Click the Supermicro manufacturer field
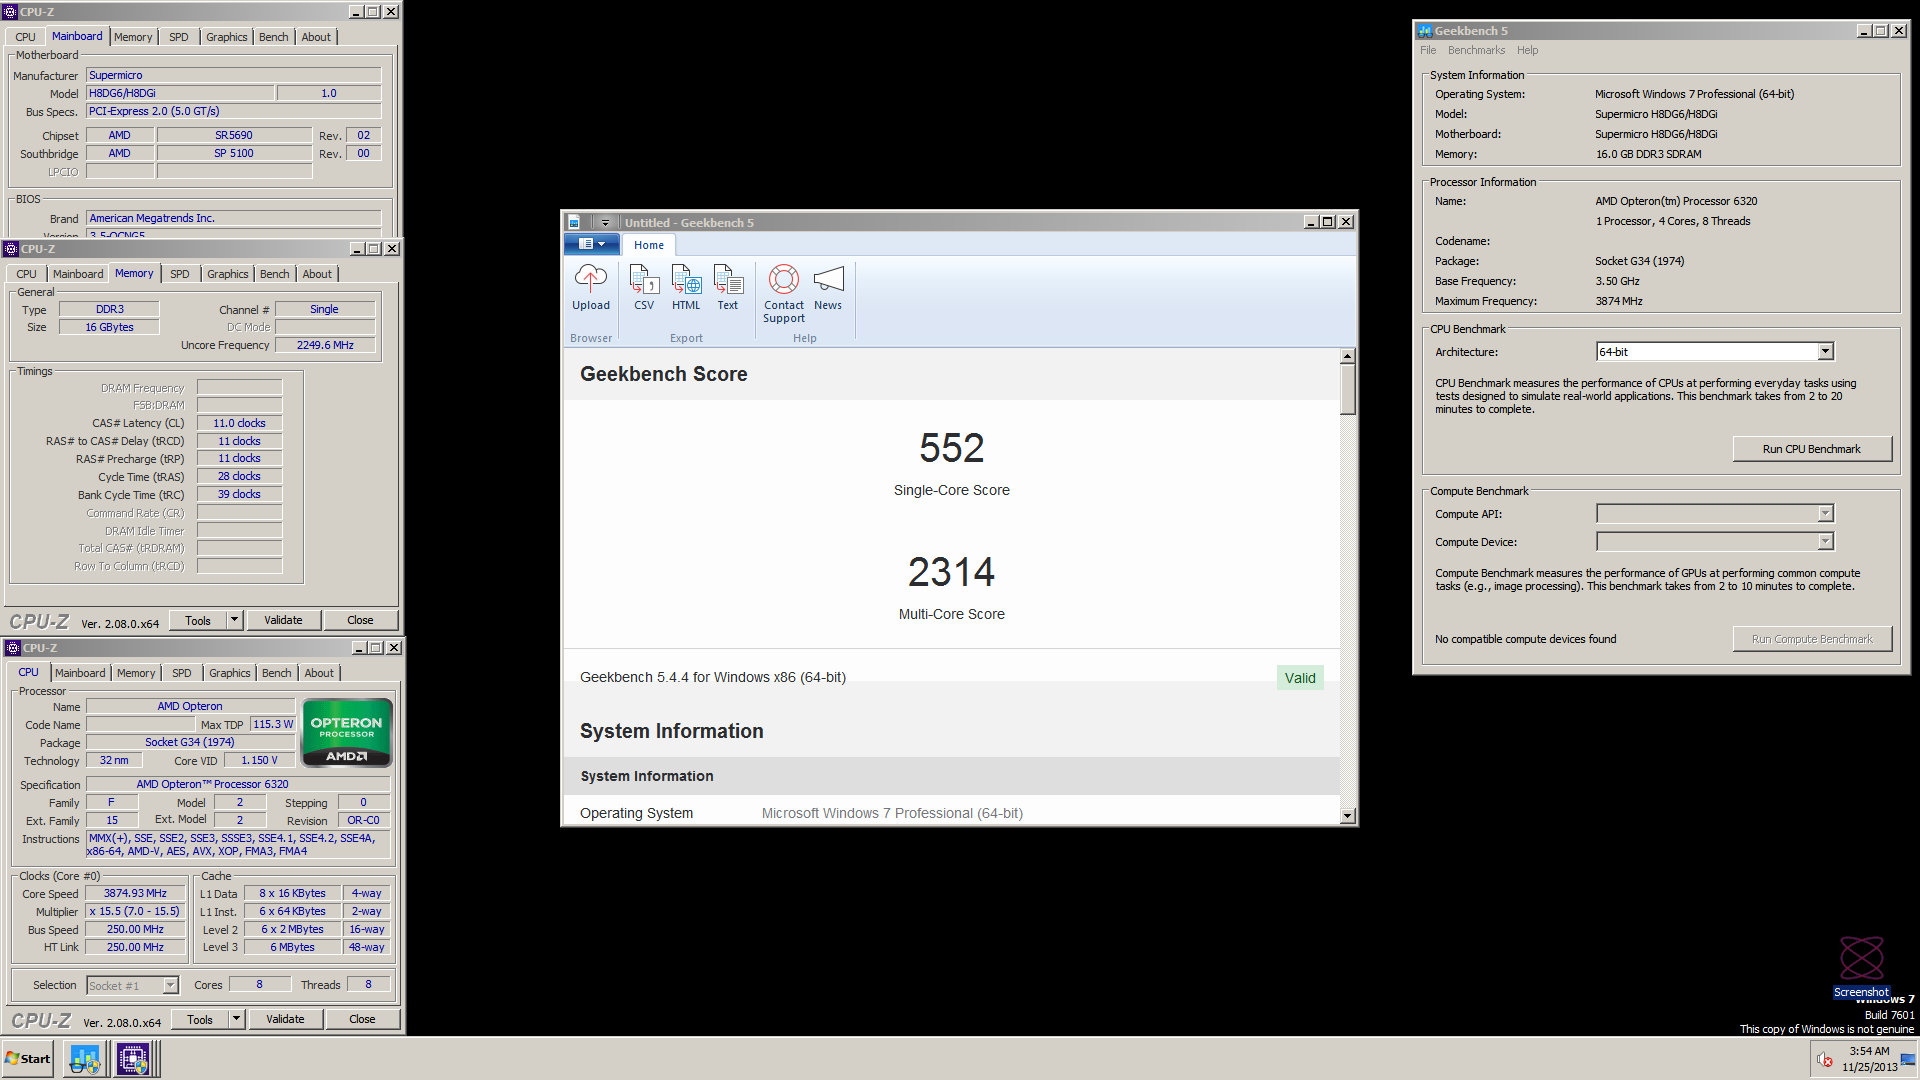The width and height of the screenshot is (1920, 1080). tap(233, 75)
